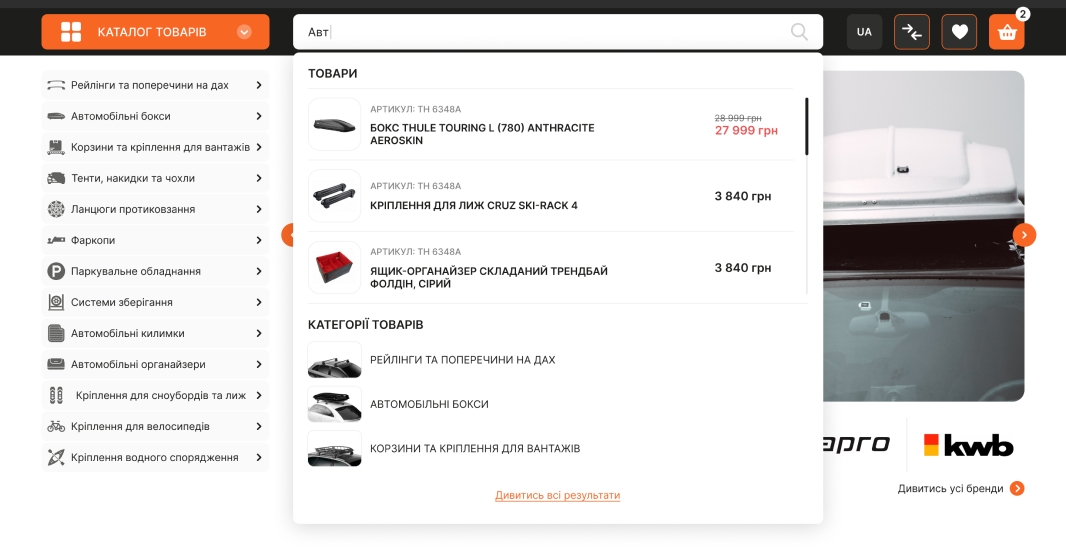The height and width of the screenshot is (552, 1066).
Task: Click the Ланцюги противоковзання wheel icon
Action: (56, 209)
